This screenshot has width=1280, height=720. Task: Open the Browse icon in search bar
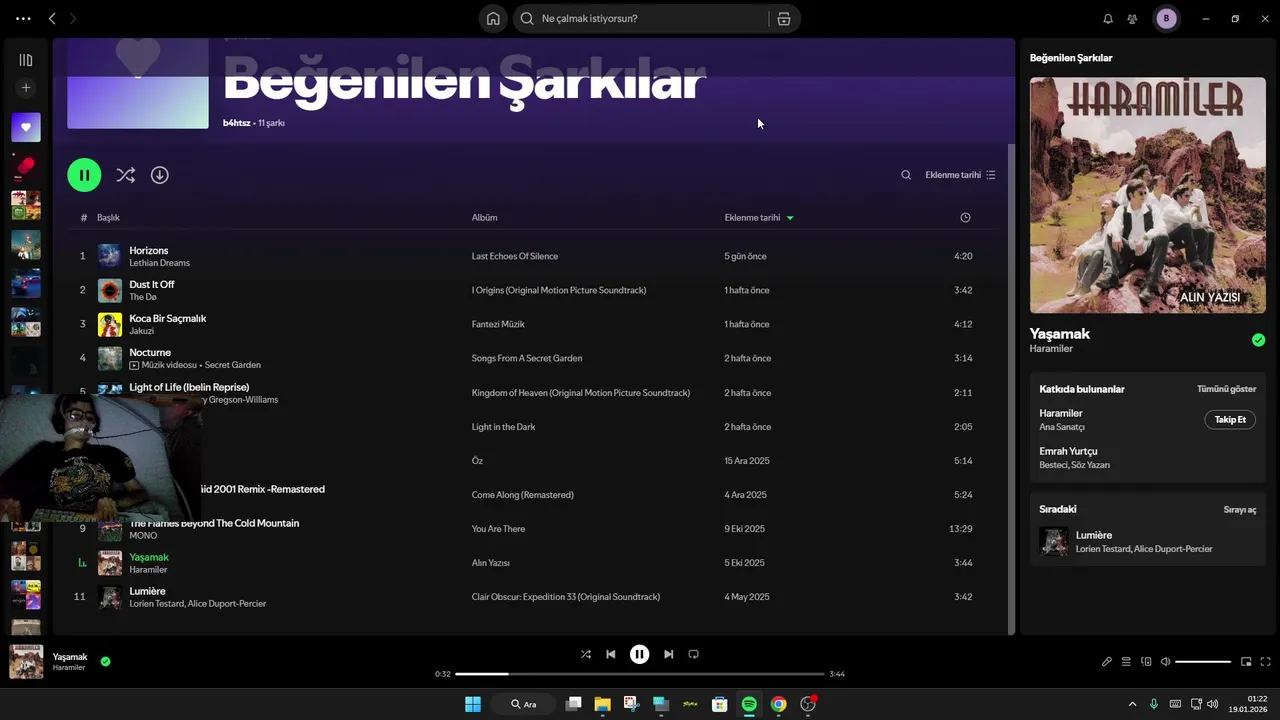(x=783, y=18)
